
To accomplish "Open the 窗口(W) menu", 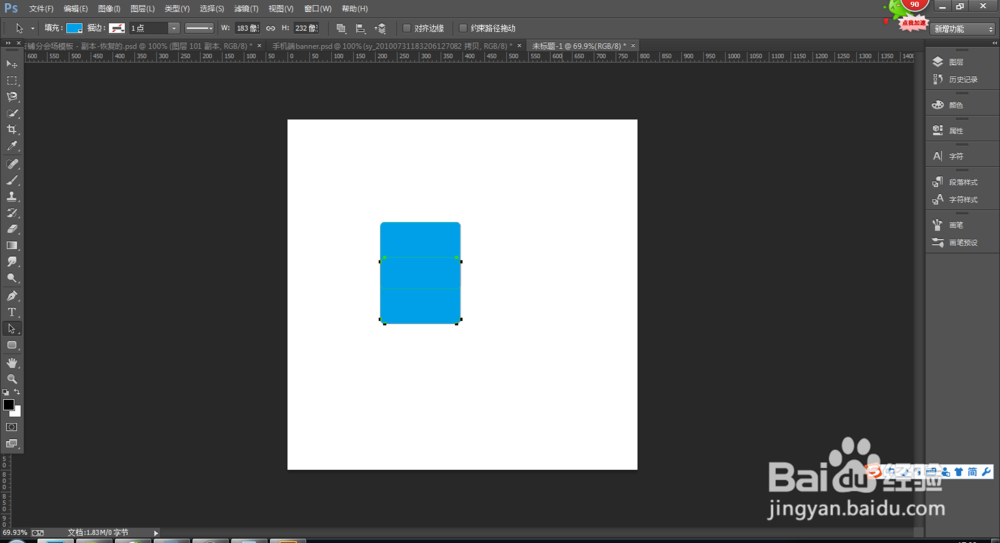I will pyautogui.click(x=318, y=9).
